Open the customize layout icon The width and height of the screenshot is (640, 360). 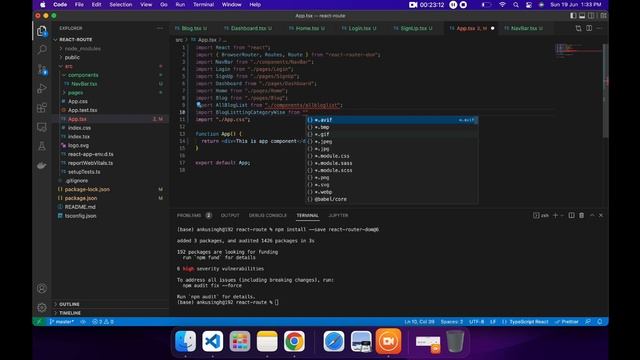(603, 16)
